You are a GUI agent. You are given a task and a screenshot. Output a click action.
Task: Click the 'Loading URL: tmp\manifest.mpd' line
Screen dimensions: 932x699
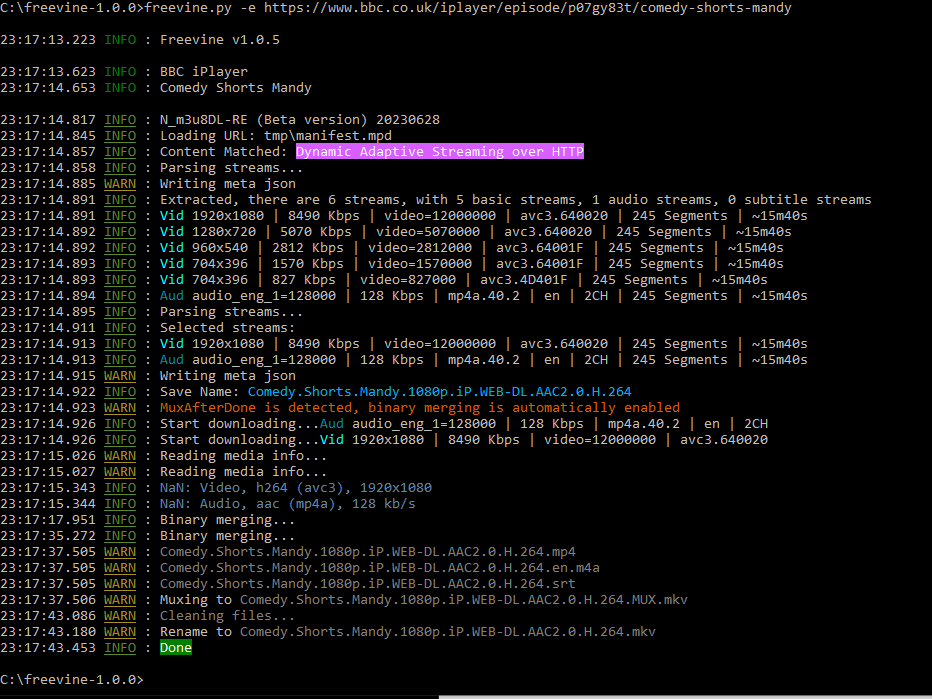(x=276, y=136)
